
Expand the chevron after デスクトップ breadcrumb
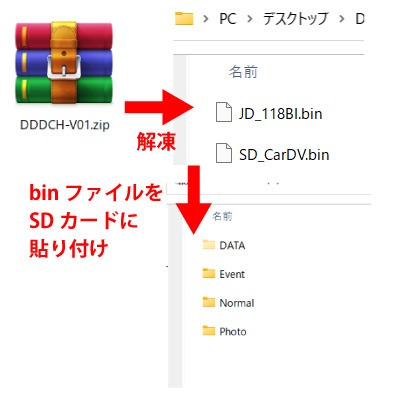(x=341, y=19)
